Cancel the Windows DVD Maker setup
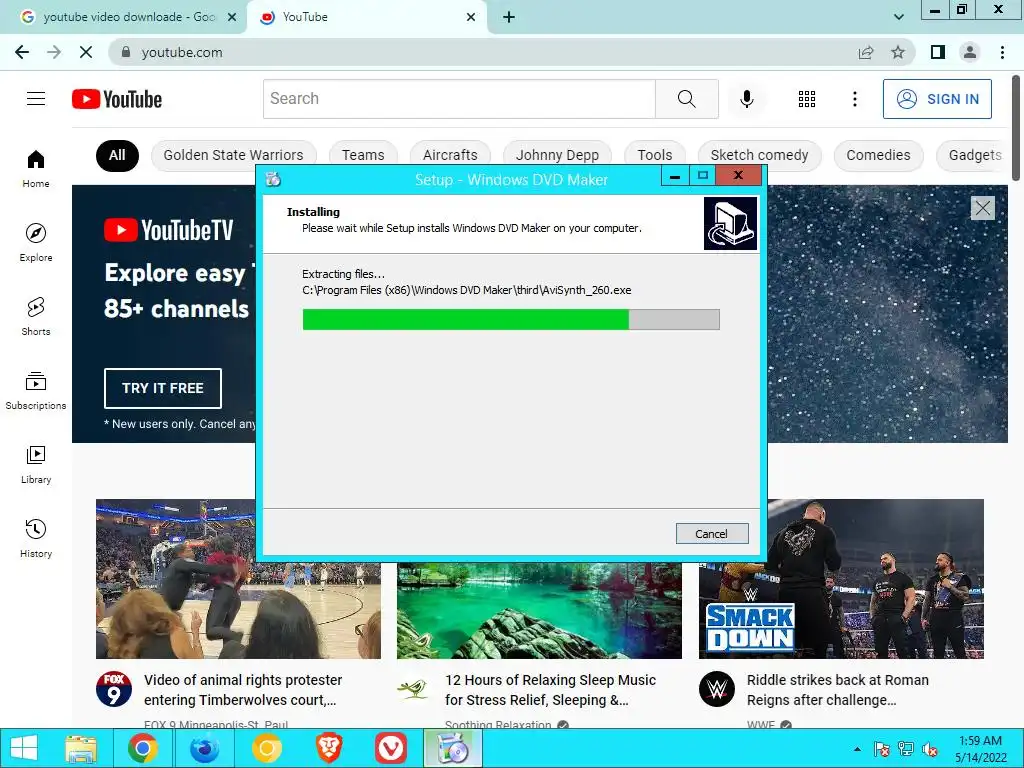1024x768 pixels. click(x=712, y=534)
